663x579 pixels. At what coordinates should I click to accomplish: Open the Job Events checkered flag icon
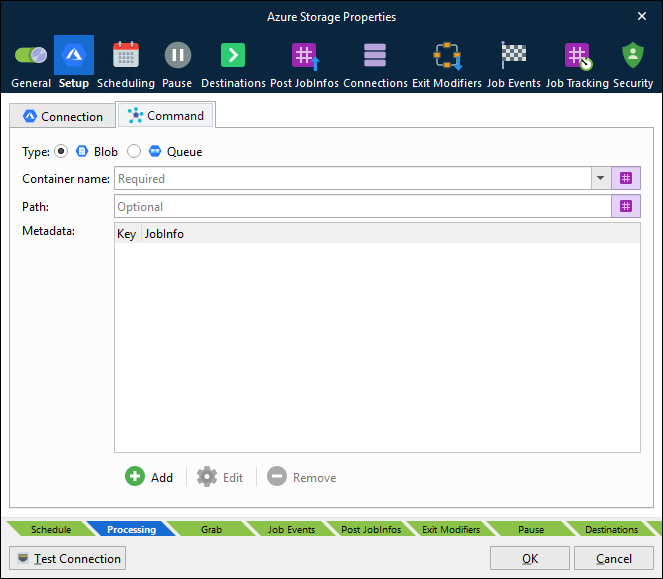(513, 55)
